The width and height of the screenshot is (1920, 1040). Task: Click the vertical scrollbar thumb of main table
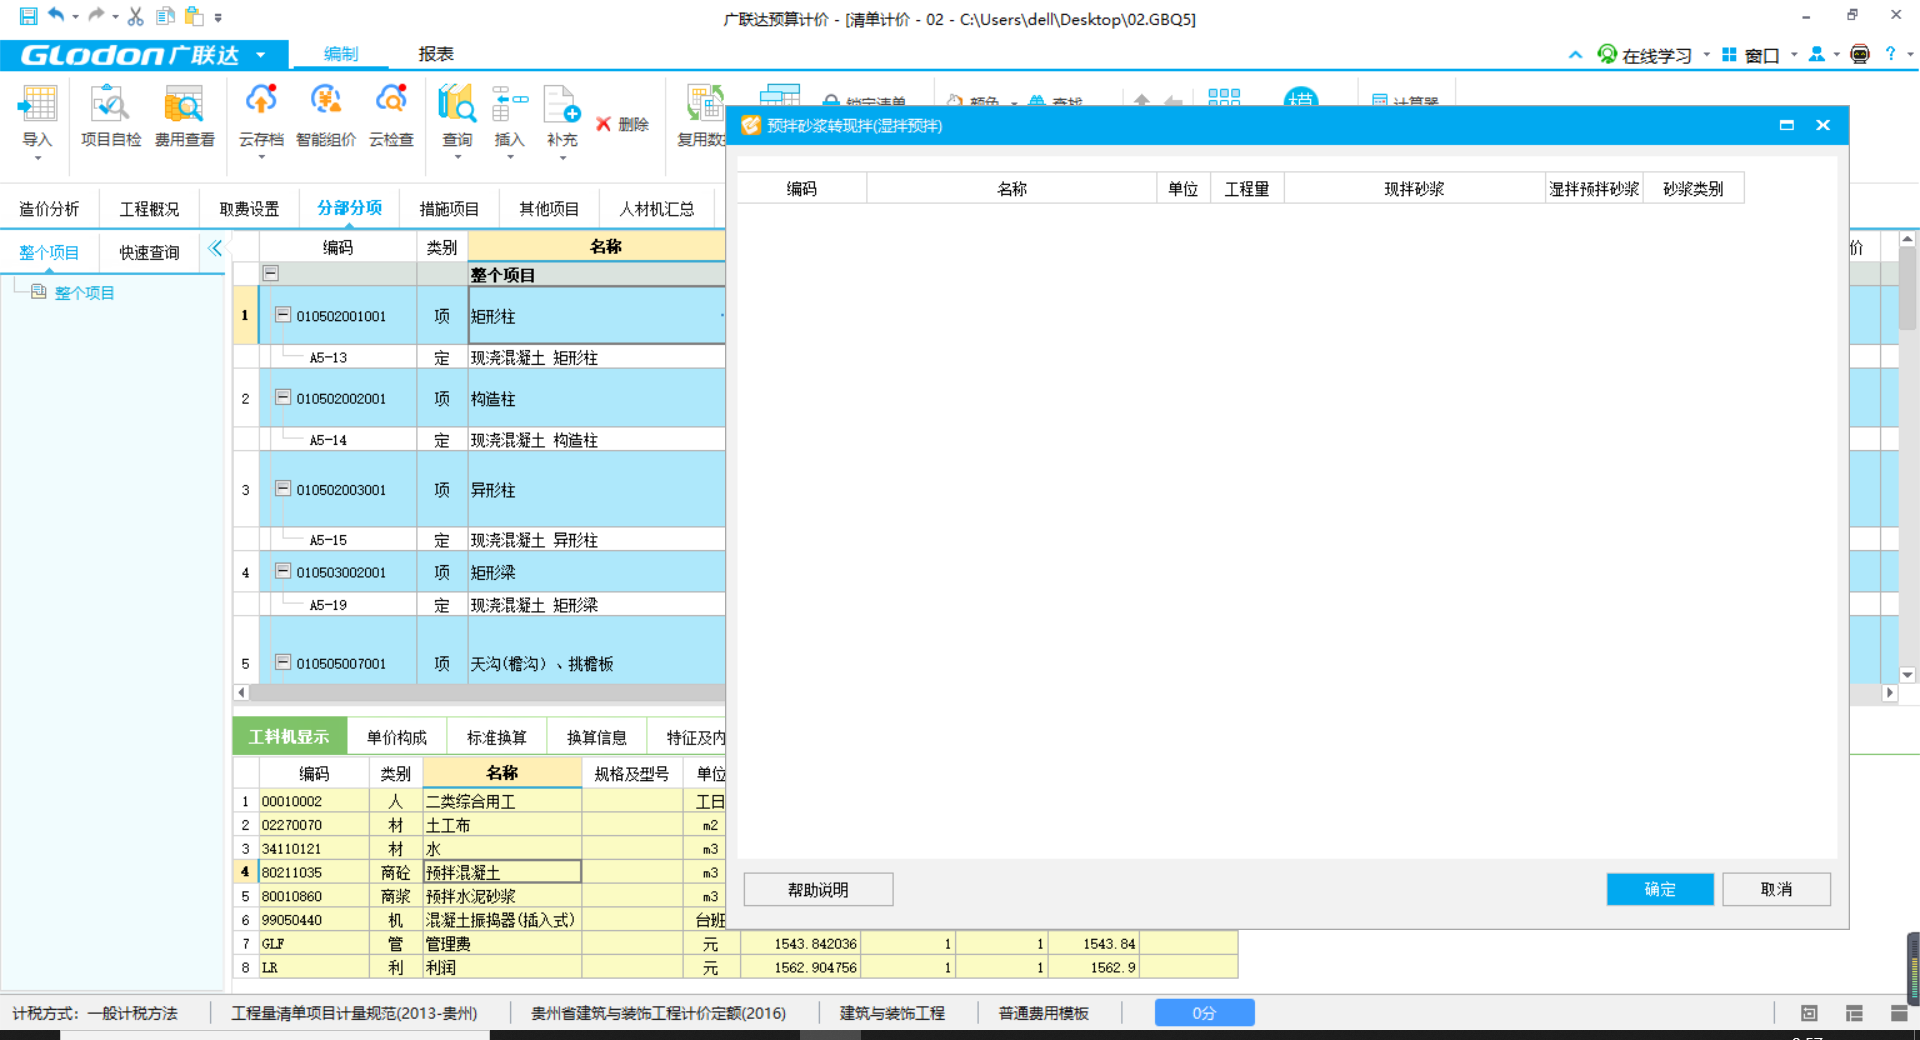tap(1907, 288)
